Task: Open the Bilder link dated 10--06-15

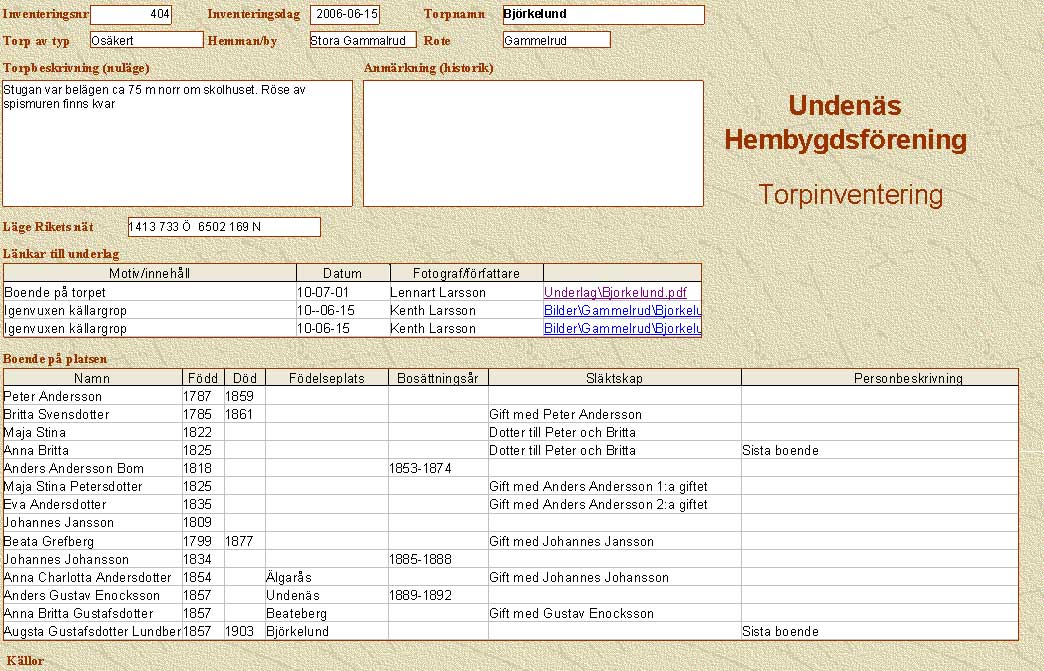Action: (x=621, y=311)
